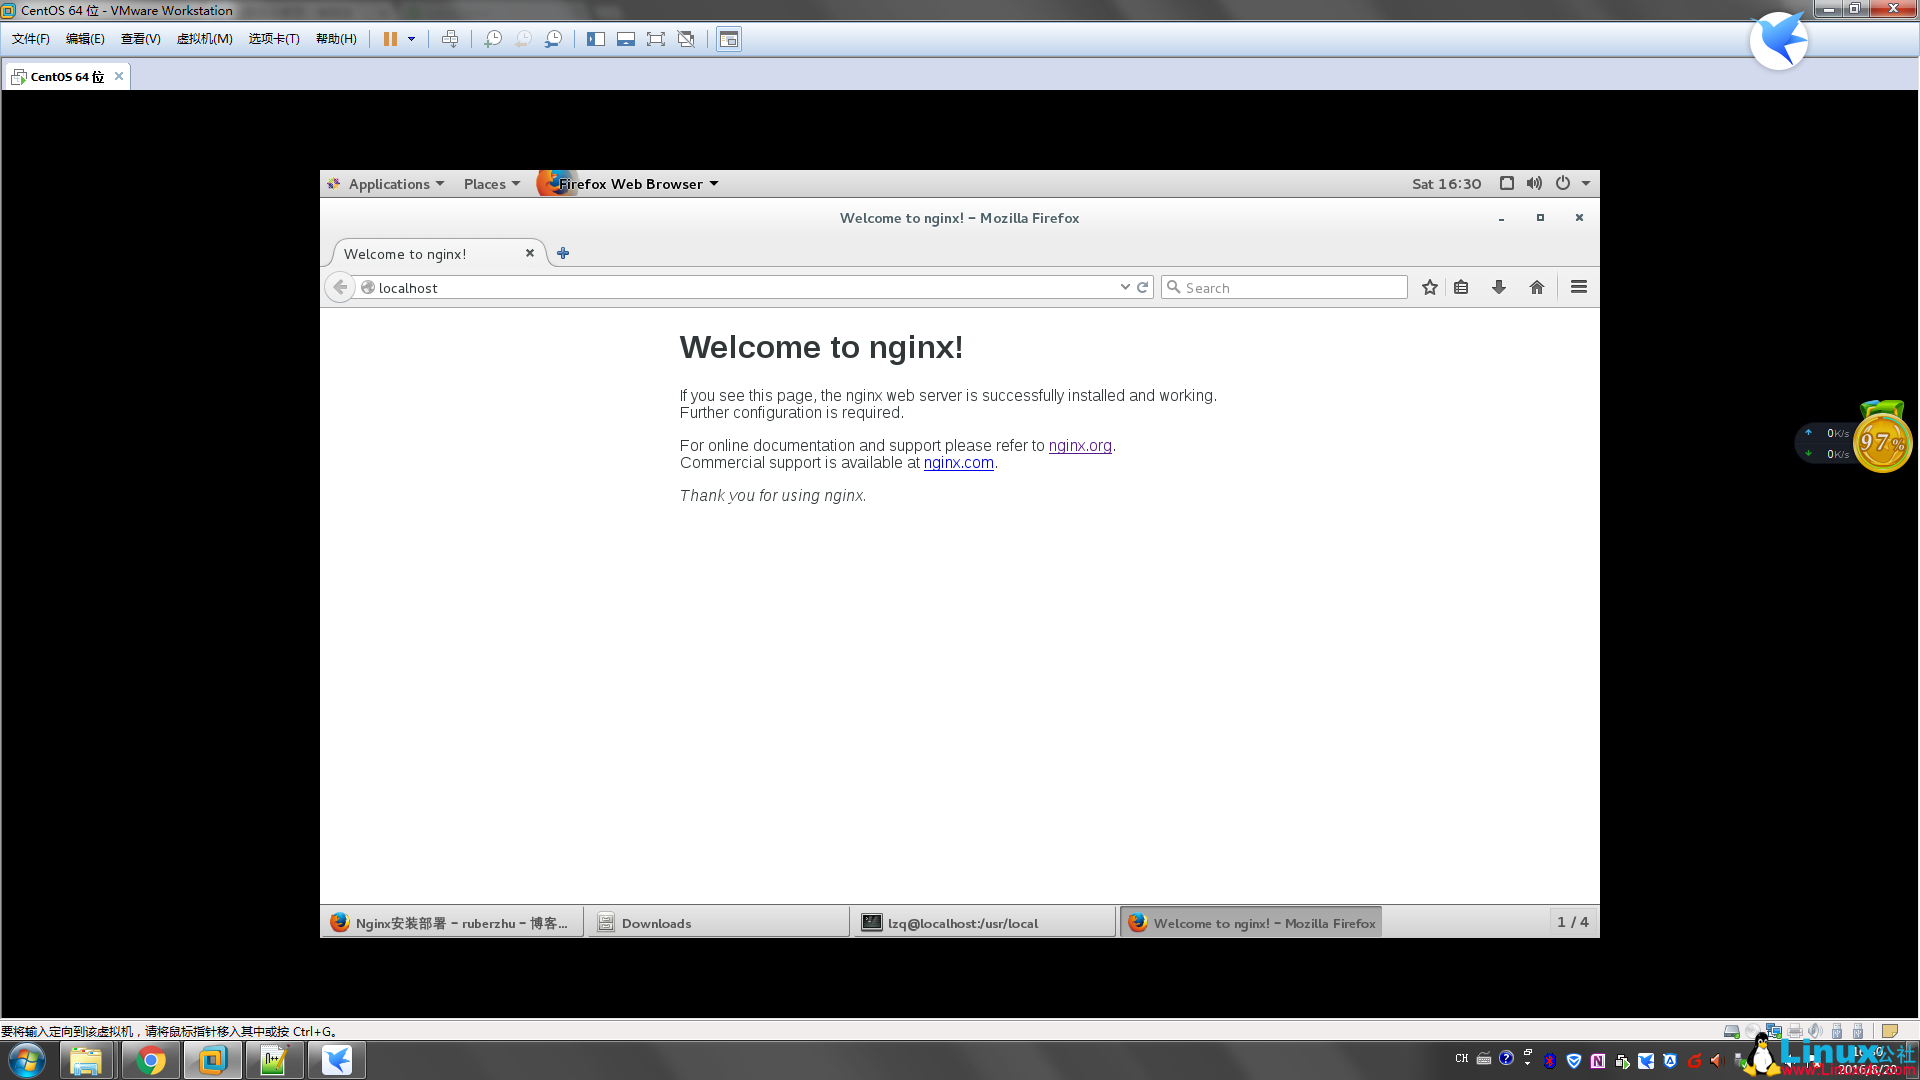Pause the running virtual machine
Viewport: 1920px width, 1080px height.
click(391, 39)
